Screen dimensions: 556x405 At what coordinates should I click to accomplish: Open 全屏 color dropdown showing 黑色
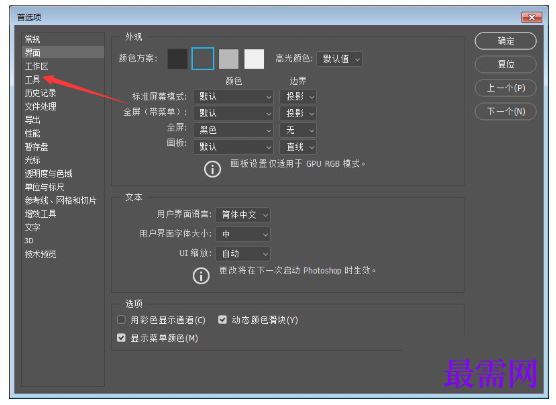233,130
